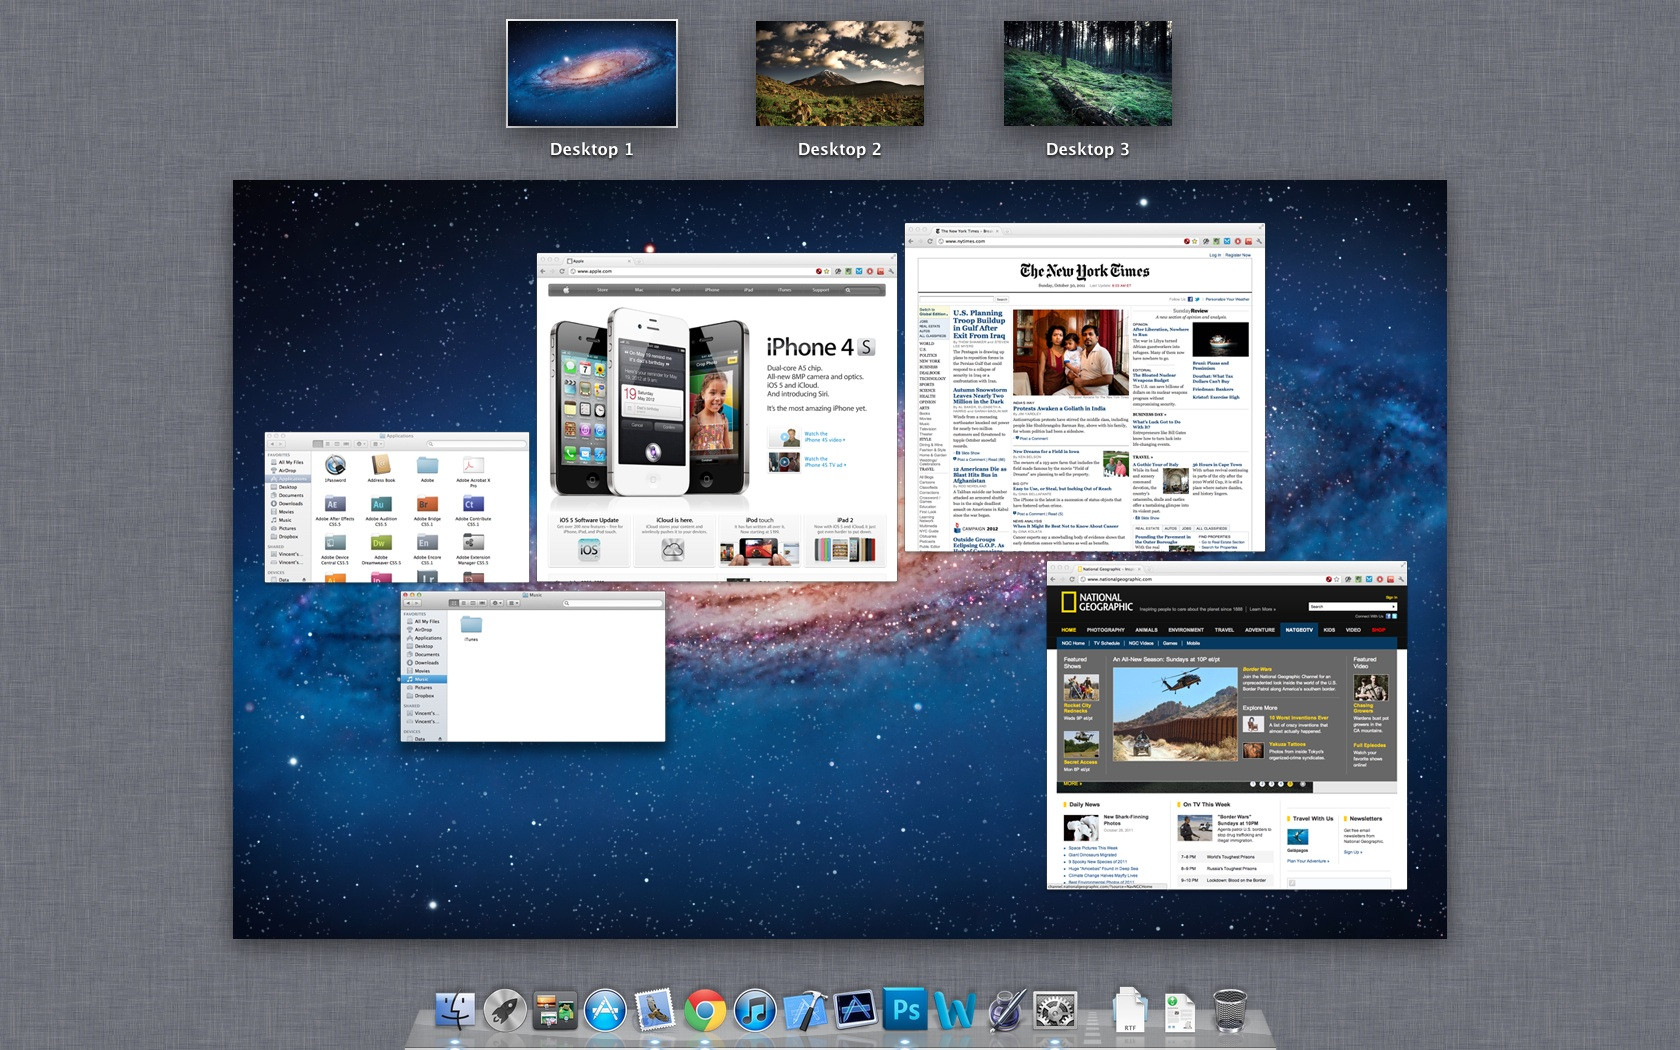The height and width of the screenshot is (1050, 1680).
Task: Reload the National Geographic page
Action: coord(1073,579)
